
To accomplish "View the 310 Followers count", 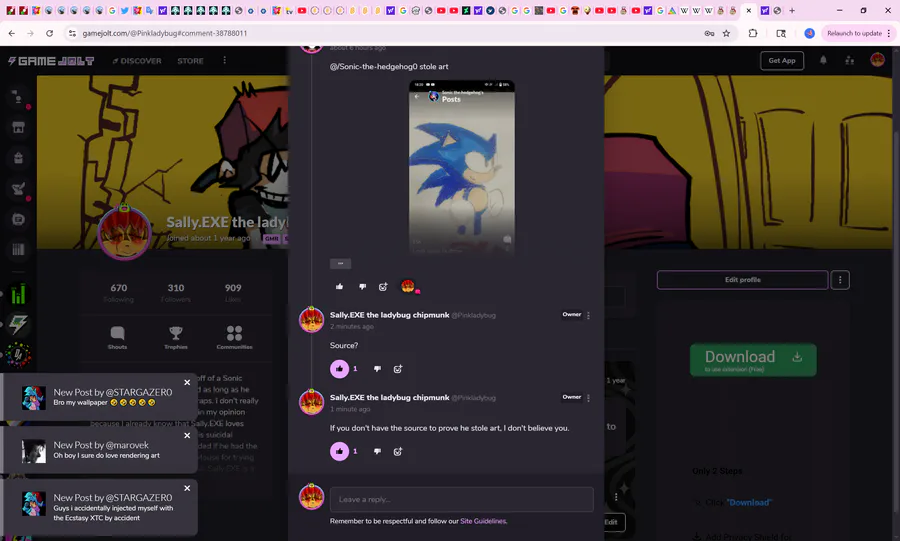I will point(176,292).
